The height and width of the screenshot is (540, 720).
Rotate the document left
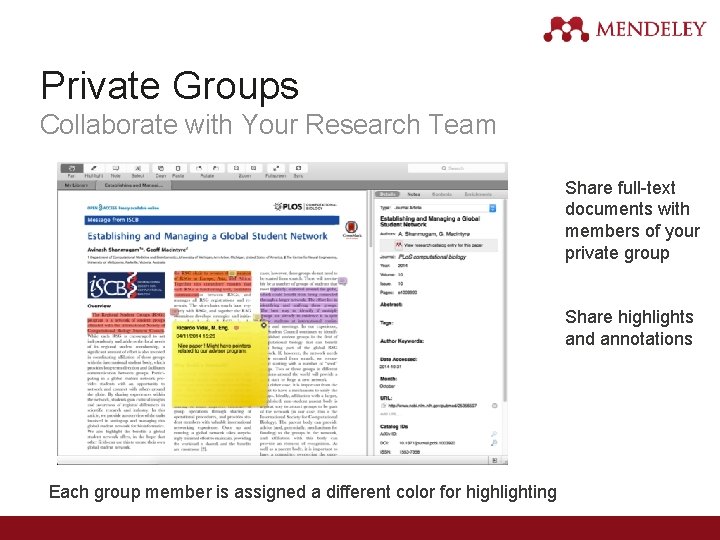pyautogui.click(x=199, y=169)
